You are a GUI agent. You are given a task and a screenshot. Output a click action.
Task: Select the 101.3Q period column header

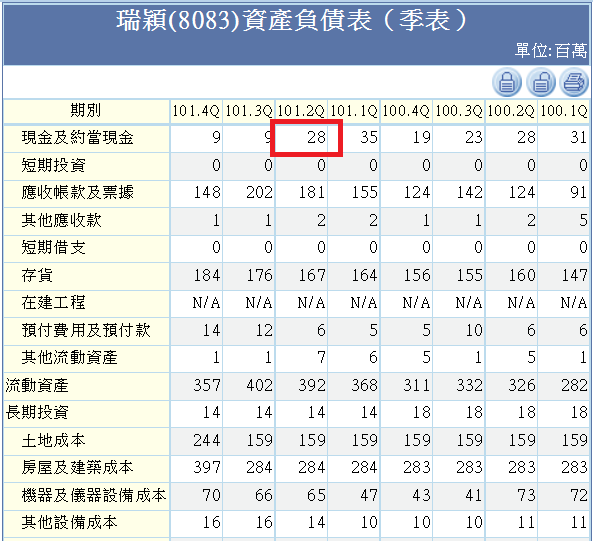point(249,111)
